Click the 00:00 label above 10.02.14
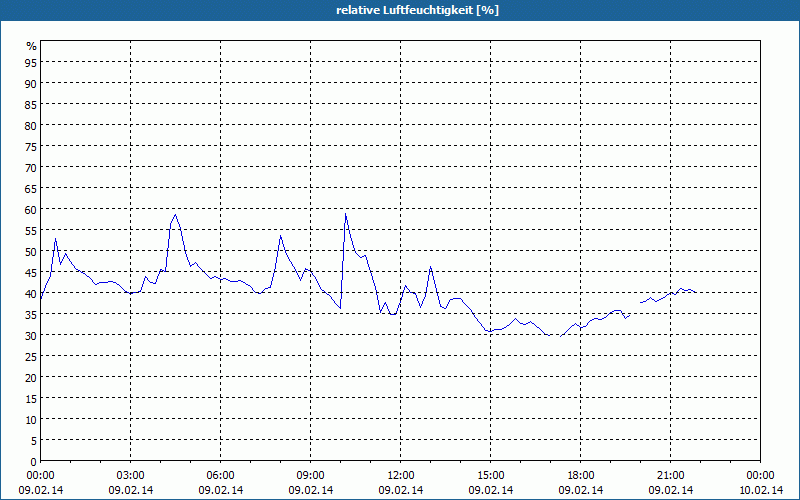 (760, 476)
